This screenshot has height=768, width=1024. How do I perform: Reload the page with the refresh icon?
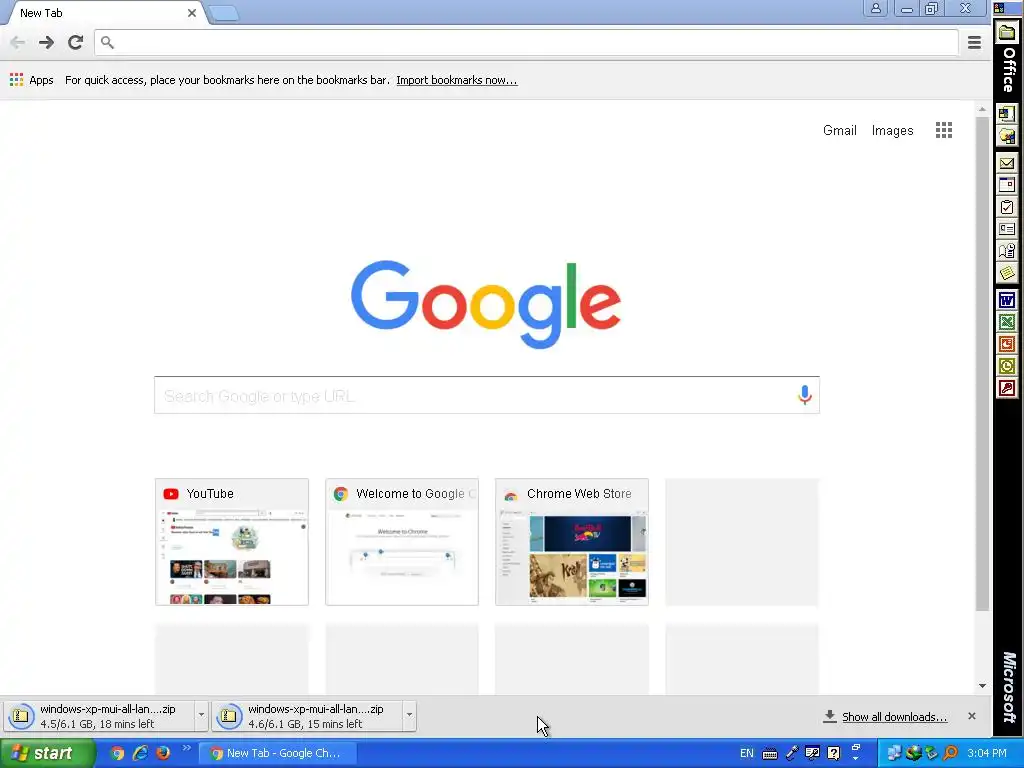click(76, 42)
